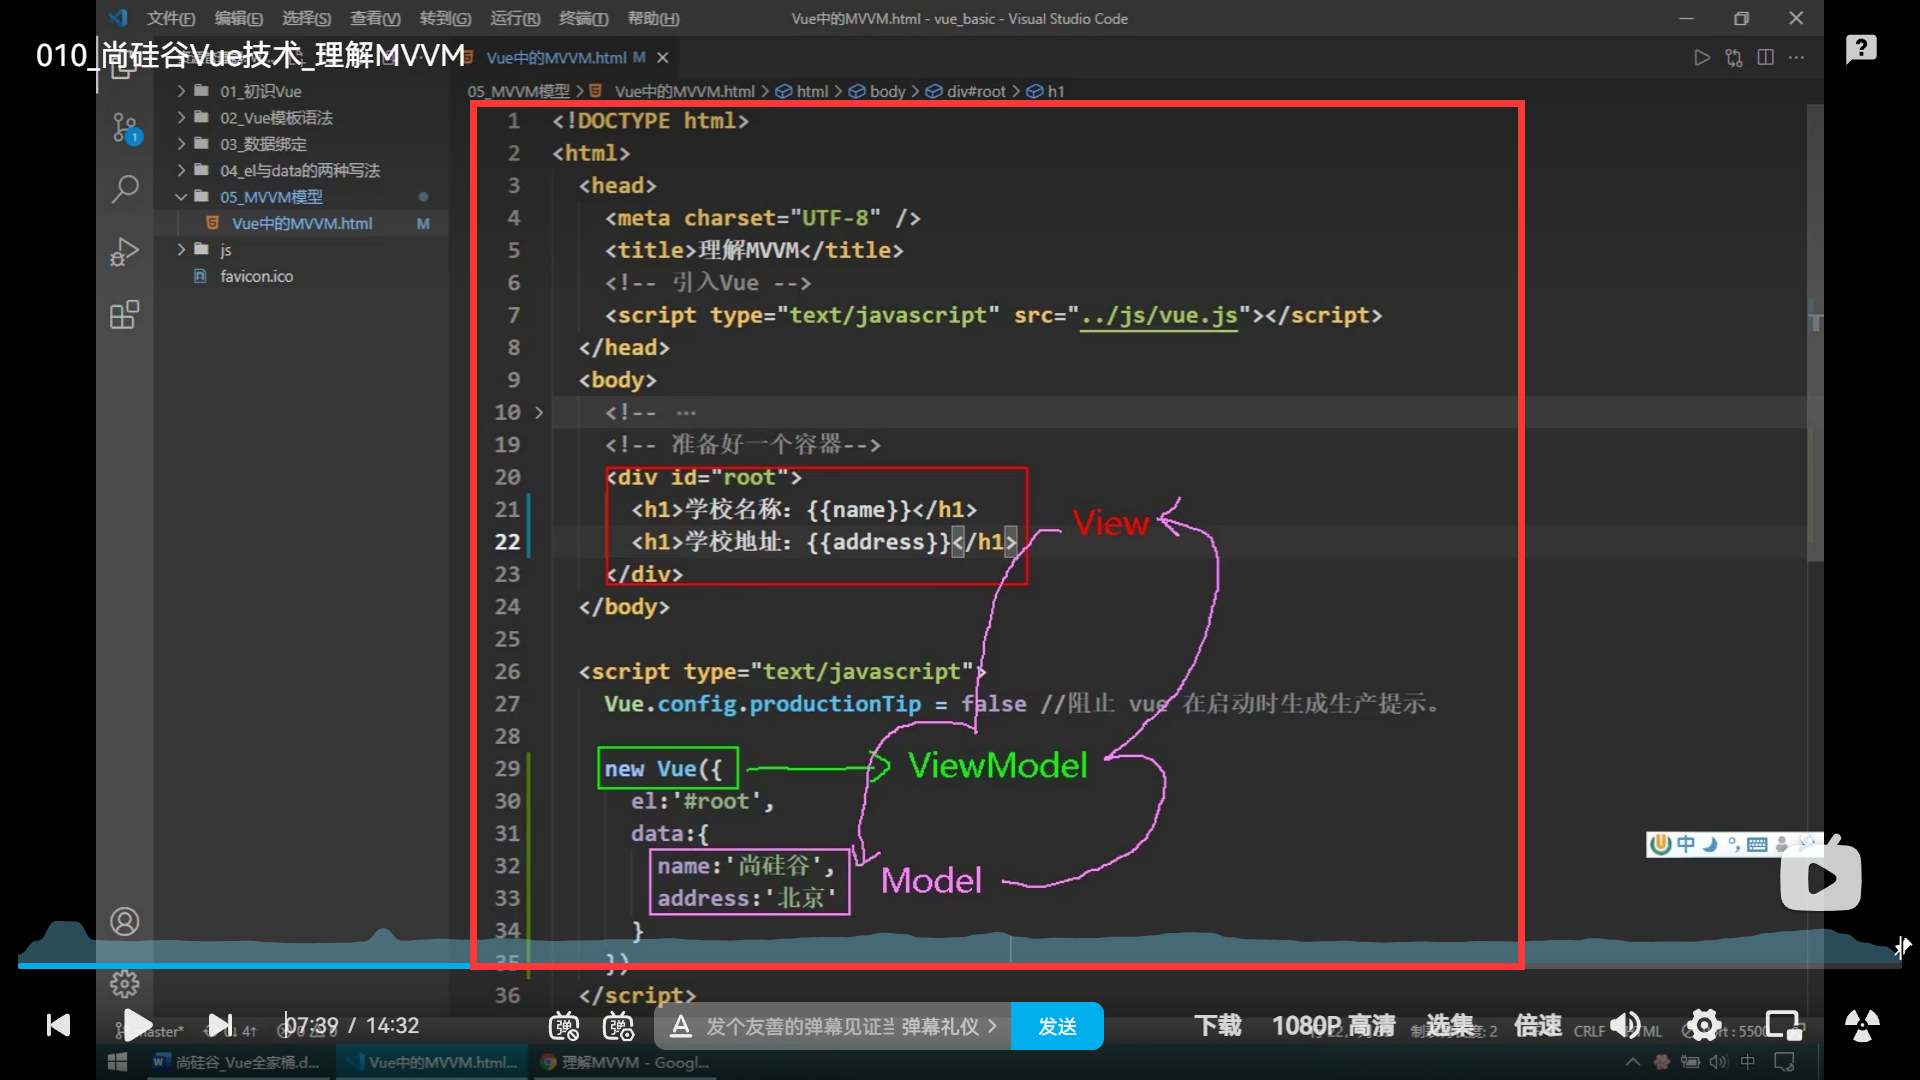Viewport: 1920px width, 1080px height.
Task: Click the 发送 send button
Action: (x=1057, y=1026)
